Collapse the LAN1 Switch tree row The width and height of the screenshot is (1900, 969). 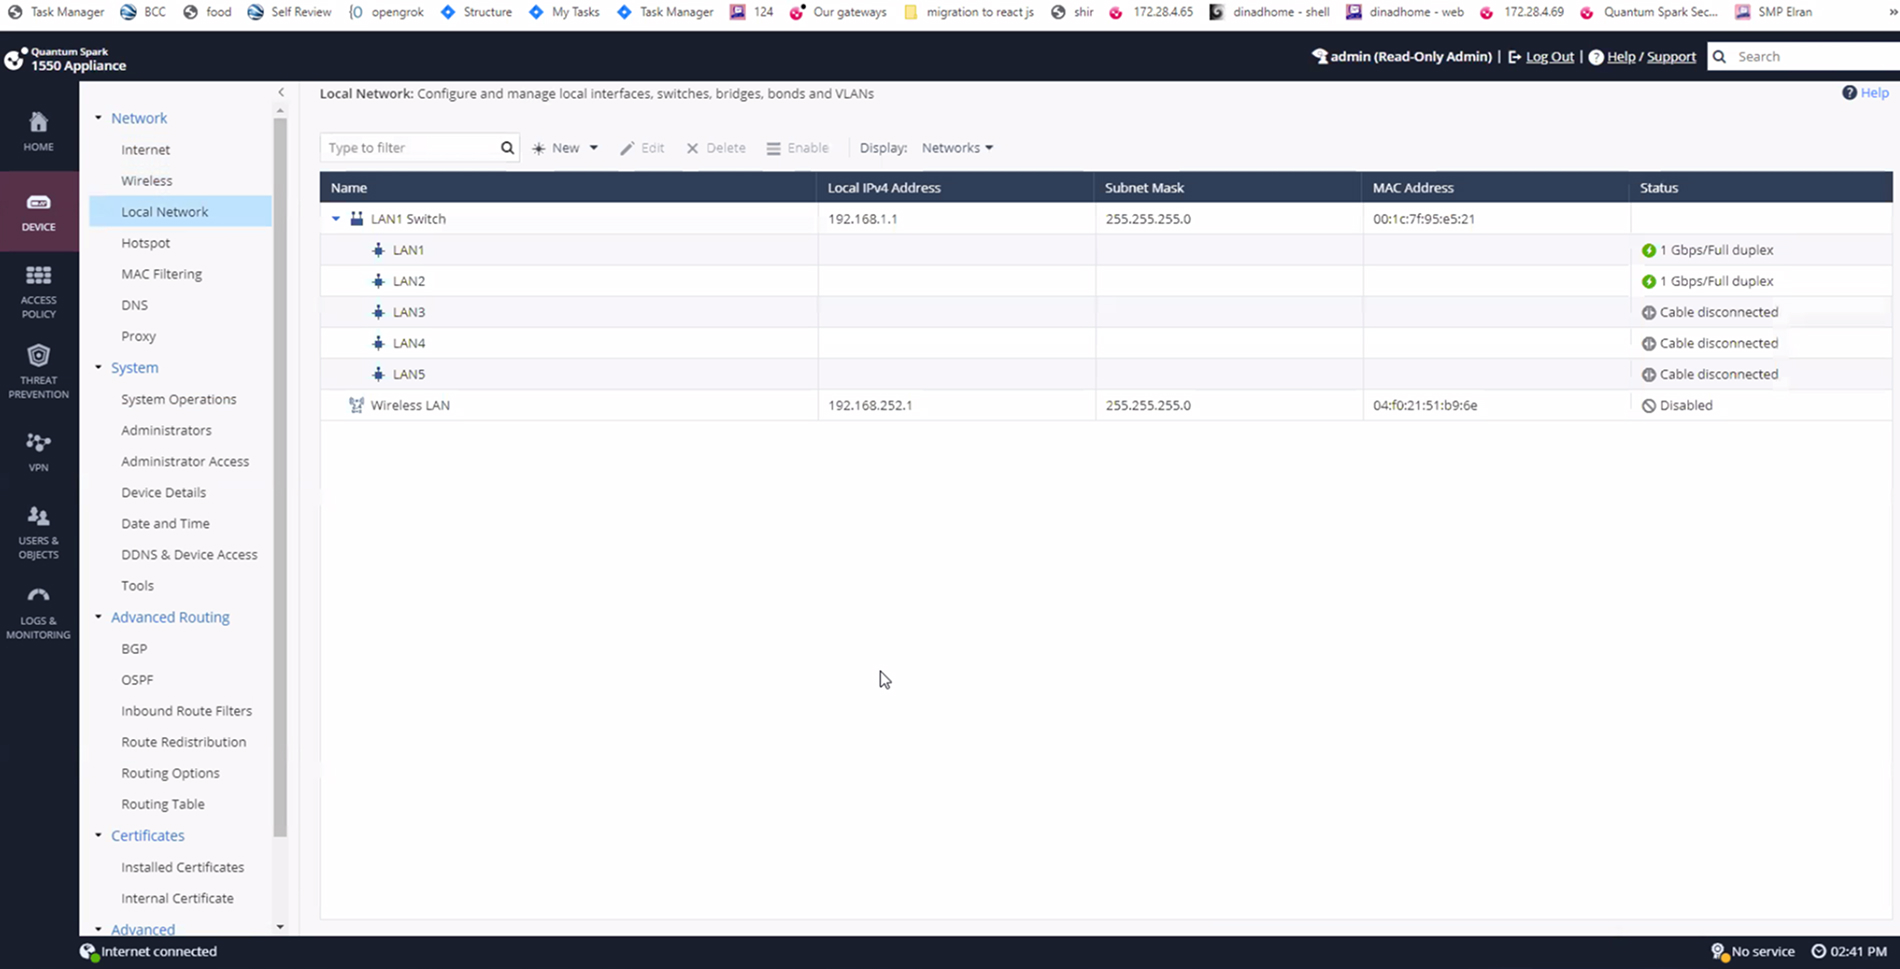[336, 219]
